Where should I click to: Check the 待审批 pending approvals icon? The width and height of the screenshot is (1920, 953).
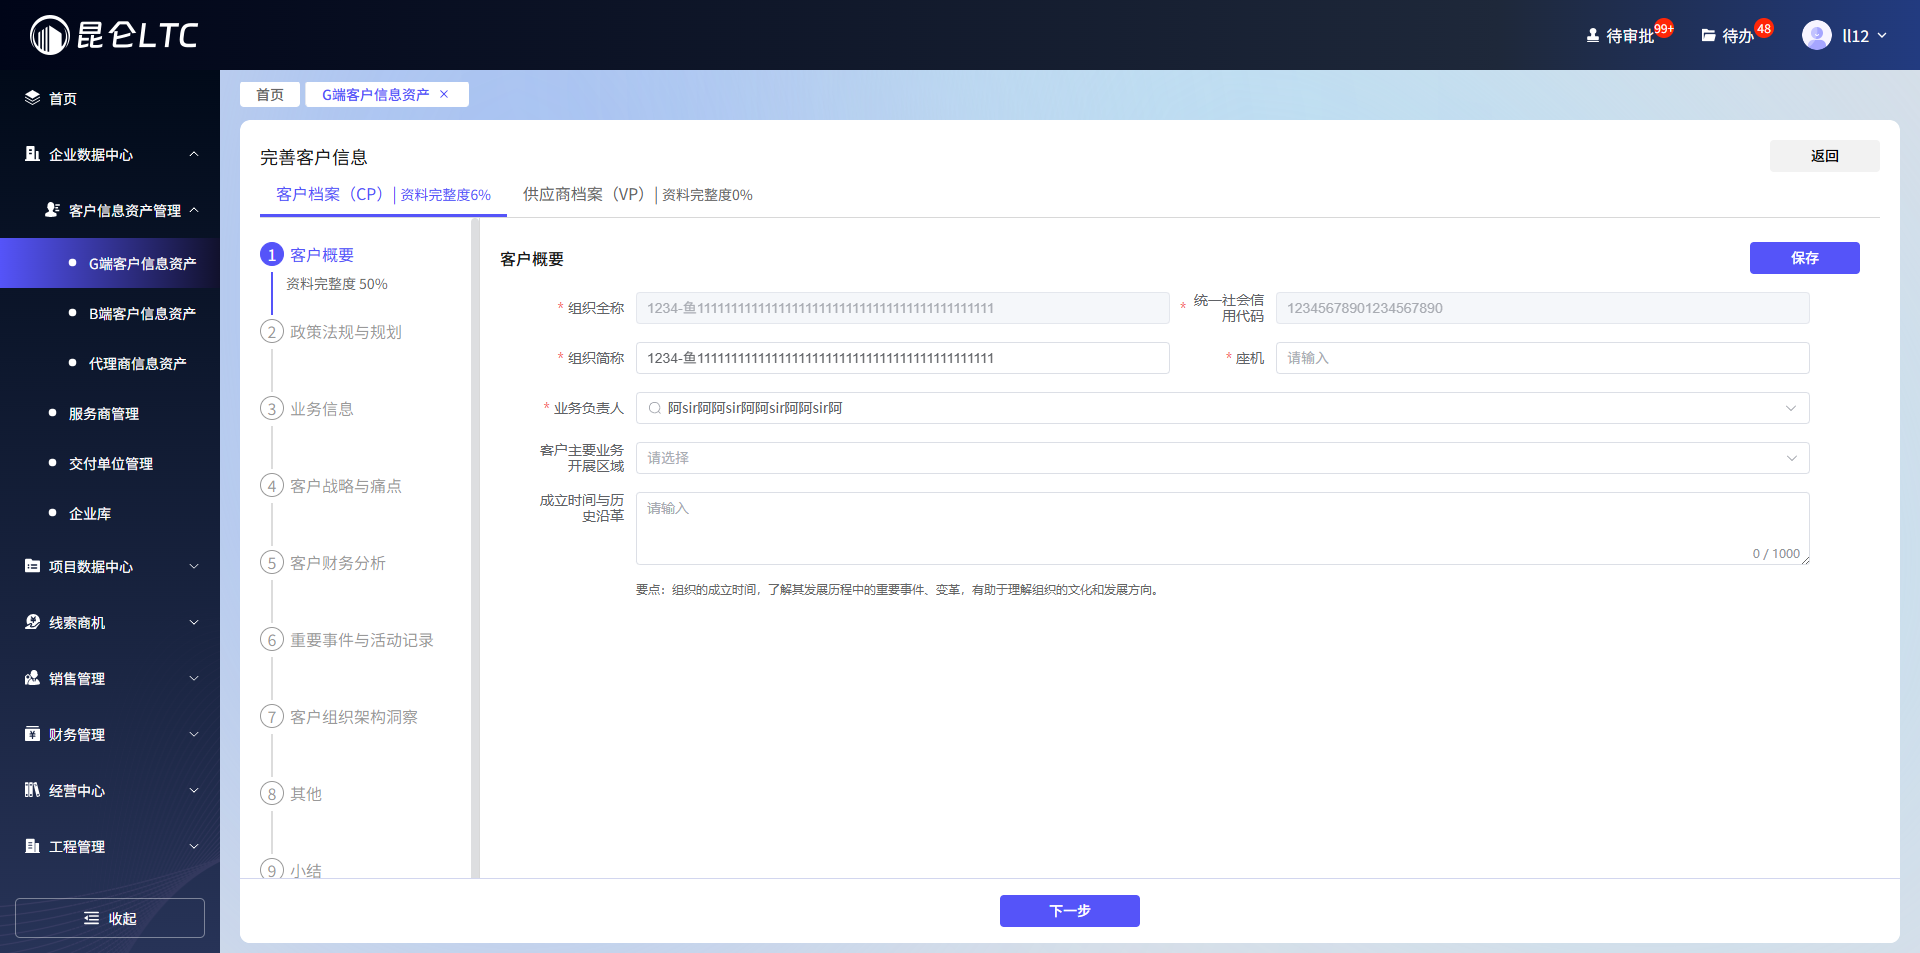click(x=1622, y=33)
